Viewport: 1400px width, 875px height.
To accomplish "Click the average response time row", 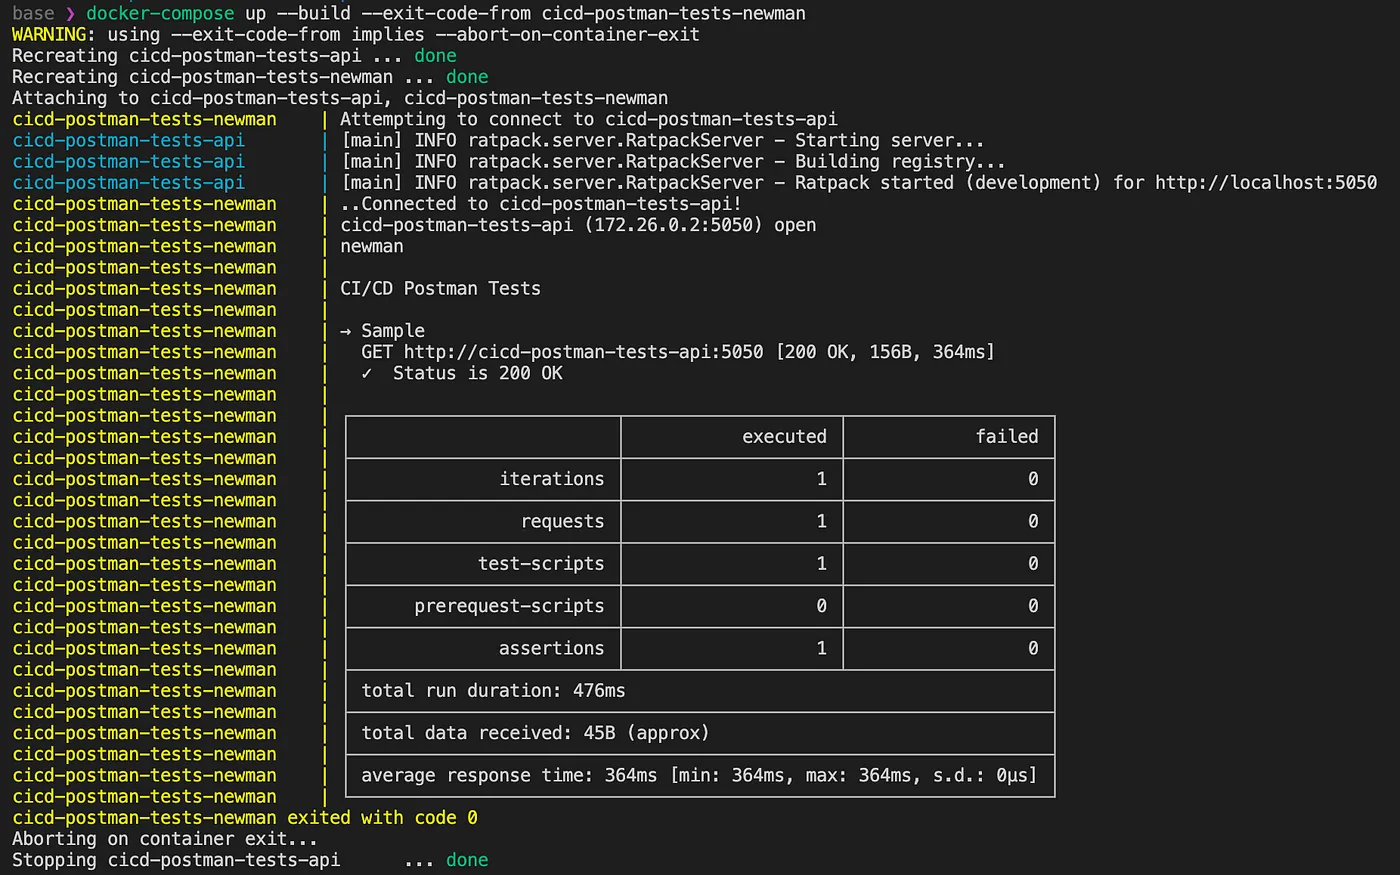I will [698, 776].
